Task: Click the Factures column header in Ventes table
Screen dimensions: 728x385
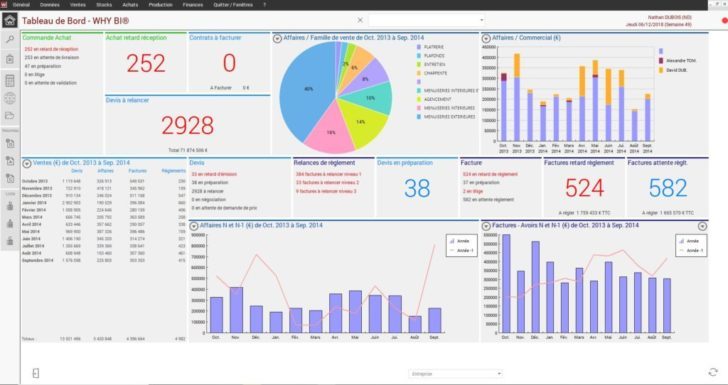Action: point(137,171)
